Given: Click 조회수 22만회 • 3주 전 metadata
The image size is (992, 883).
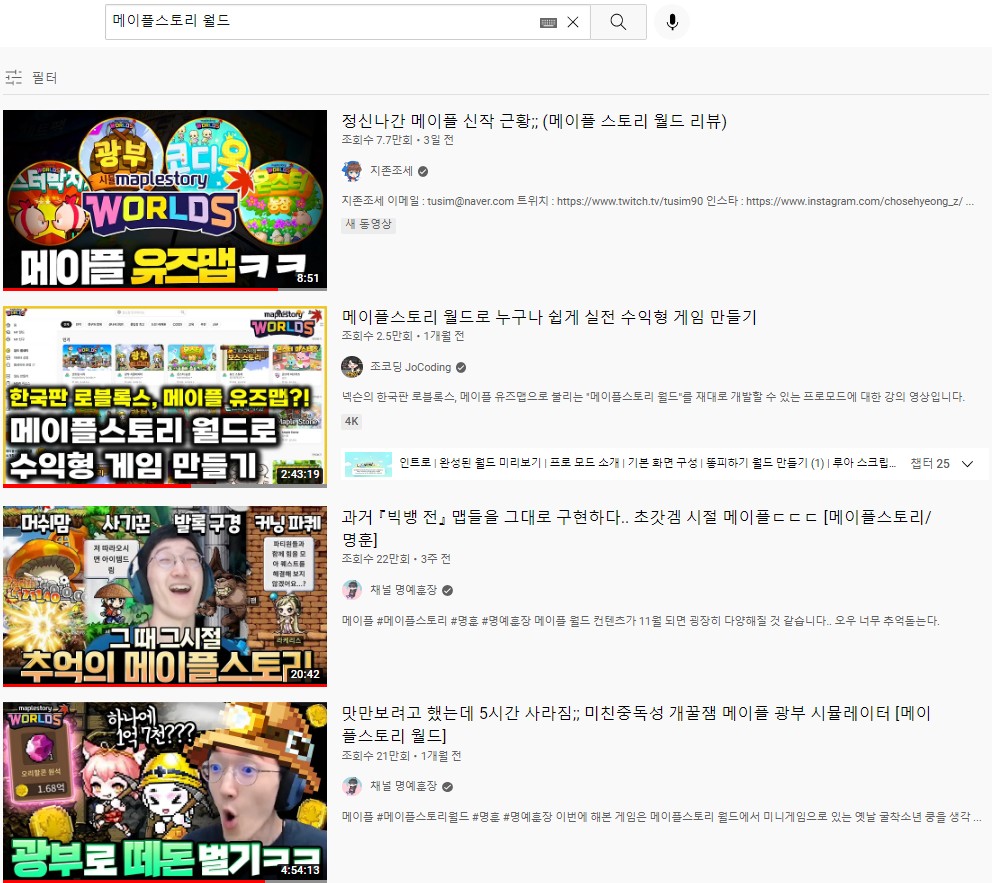Looking at the screenshot, I should coord(396,559).
